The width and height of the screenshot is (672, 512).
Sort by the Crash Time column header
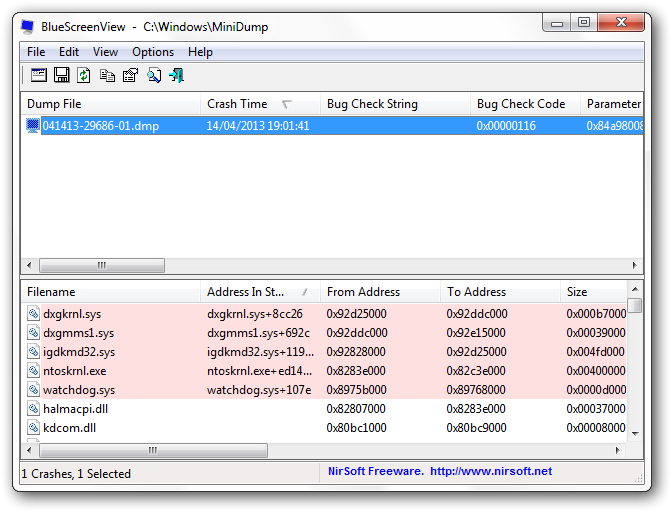260,104
